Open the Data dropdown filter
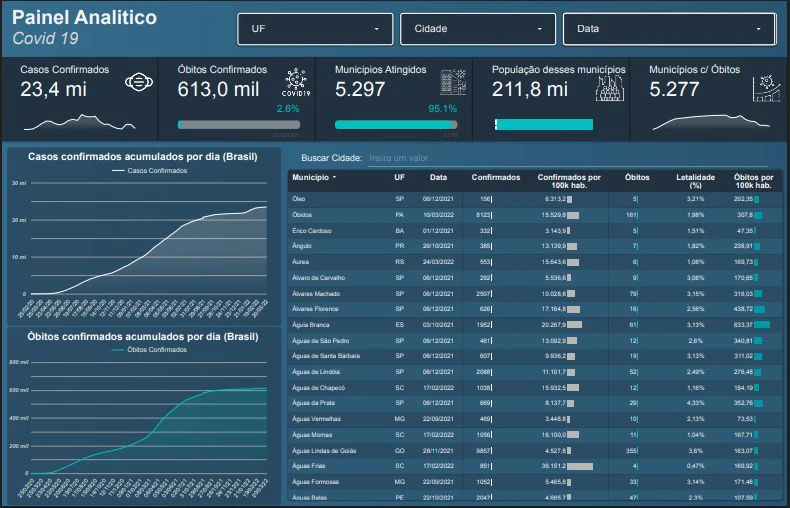Screen dimensions: 790x508 pyautogui.click(x=669, y=29)
